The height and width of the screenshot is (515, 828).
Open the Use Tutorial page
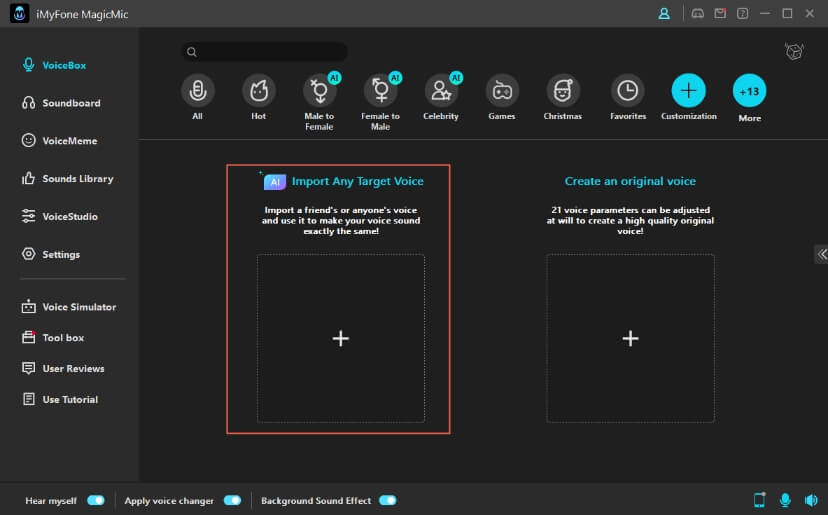60,399
